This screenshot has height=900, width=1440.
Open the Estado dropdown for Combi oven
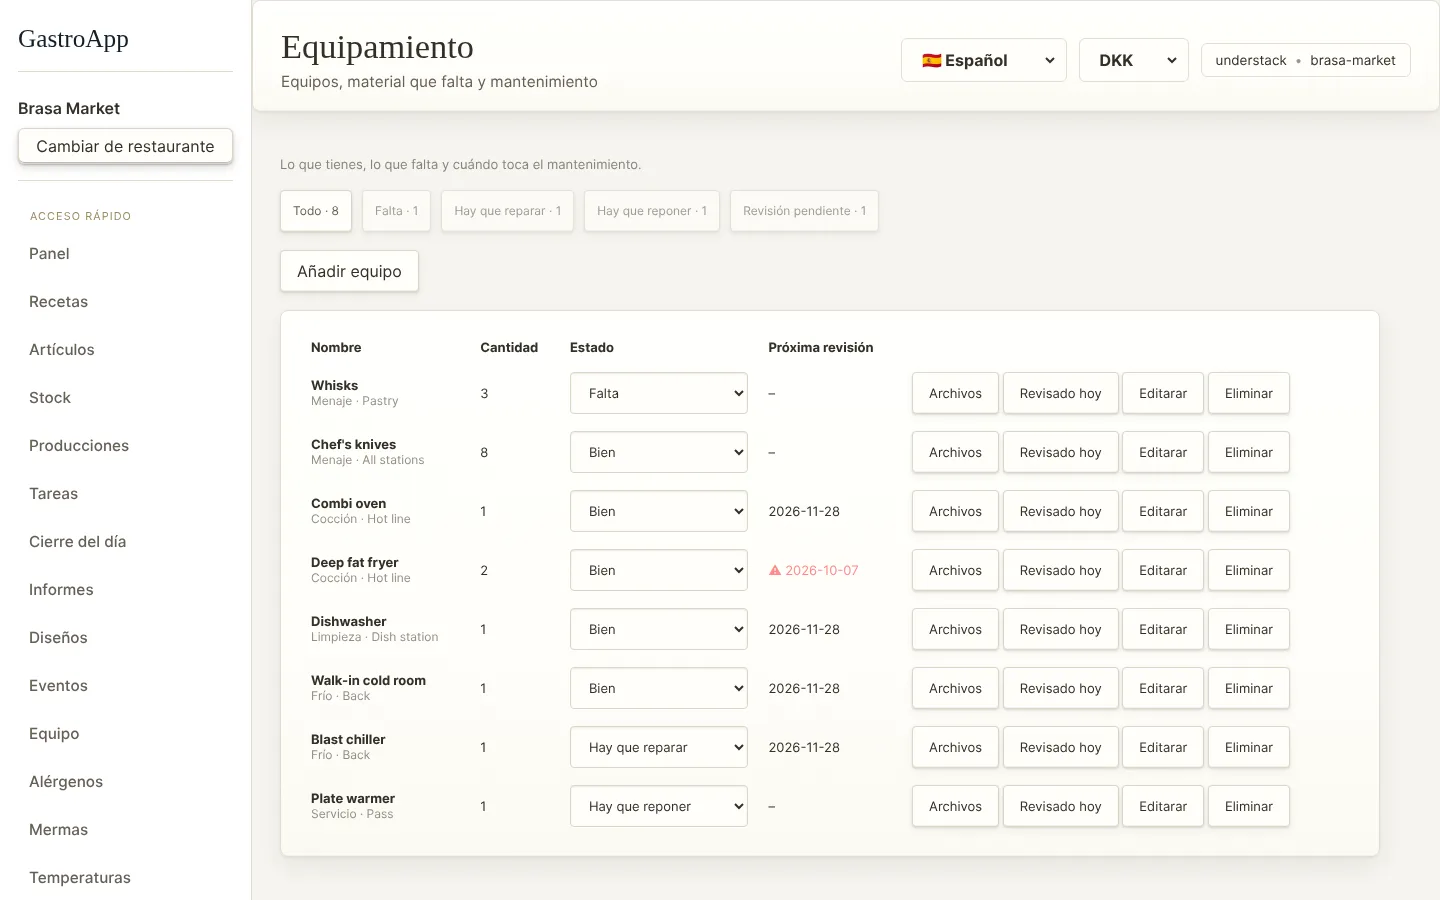click(659, 511)
